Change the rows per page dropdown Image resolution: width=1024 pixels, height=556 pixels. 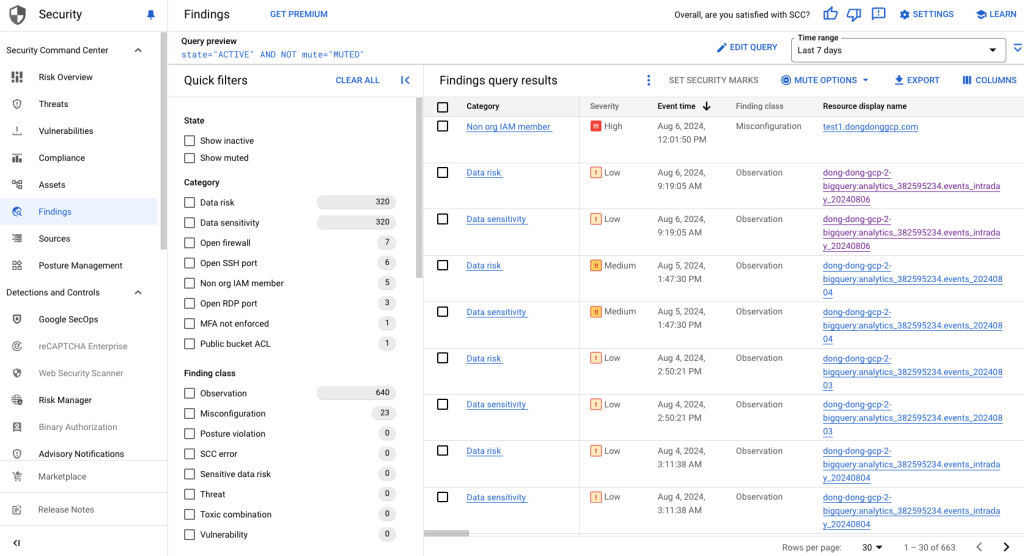[x=872, y=548]
